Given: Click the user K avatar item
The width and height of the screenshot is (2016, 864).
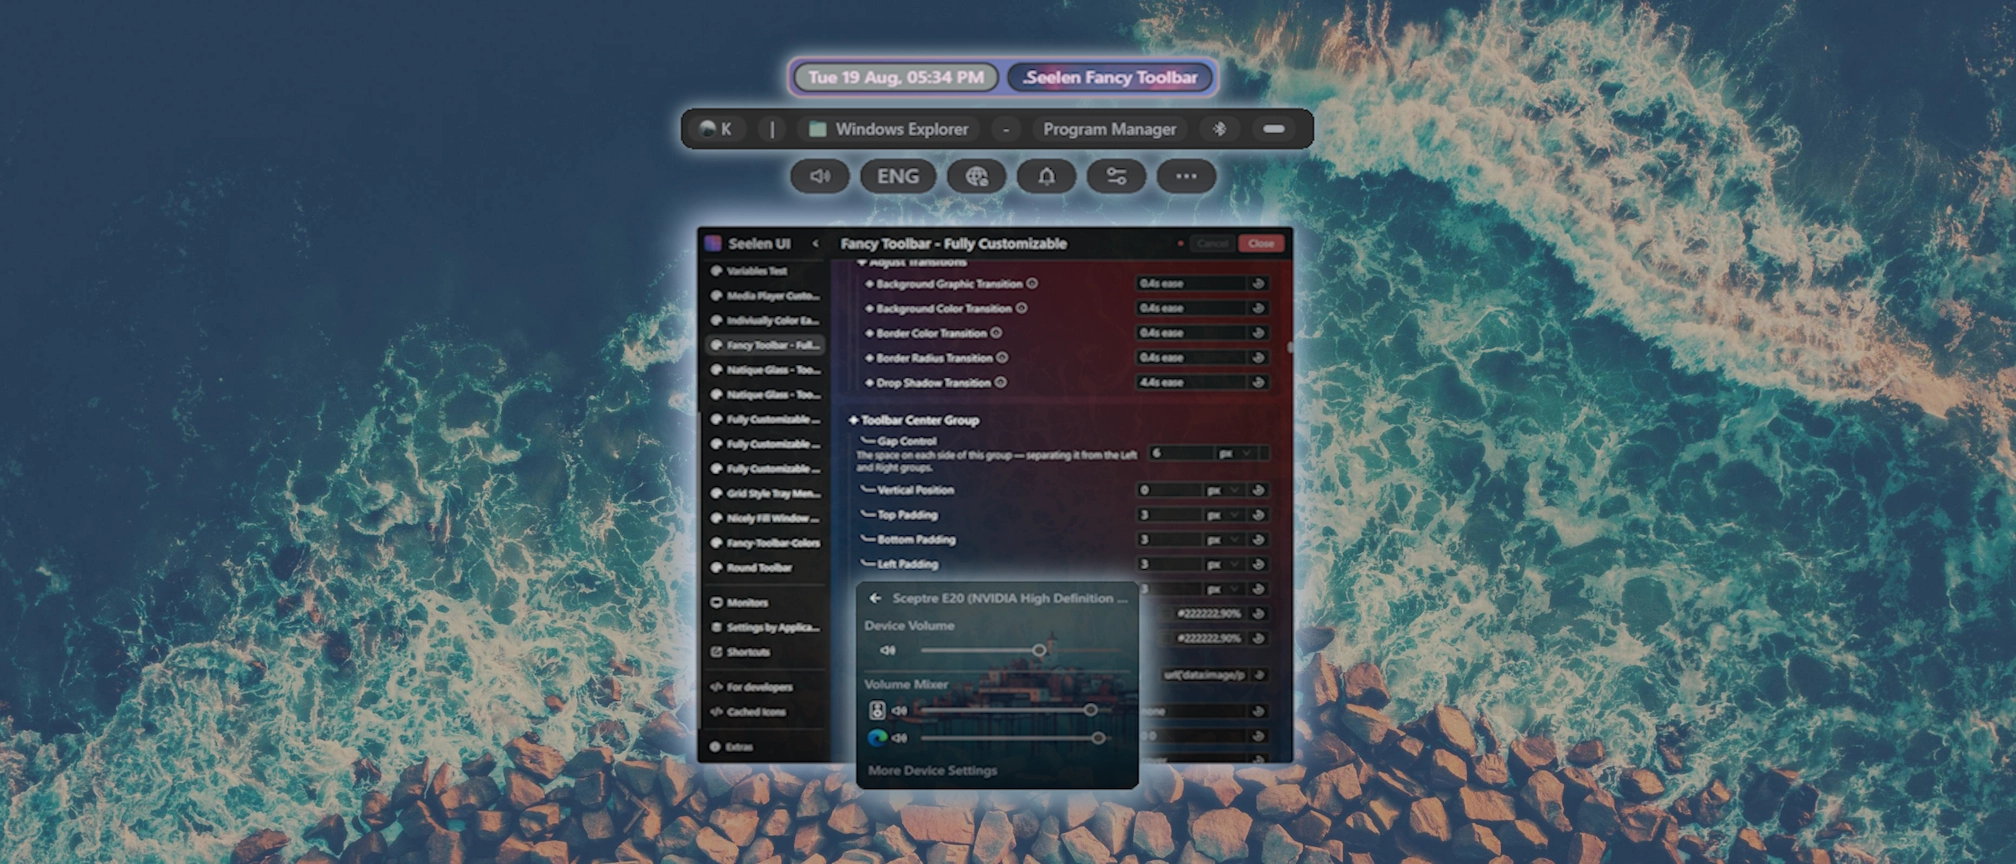Looking at the screenshot, I should click(x=716, y=129).
